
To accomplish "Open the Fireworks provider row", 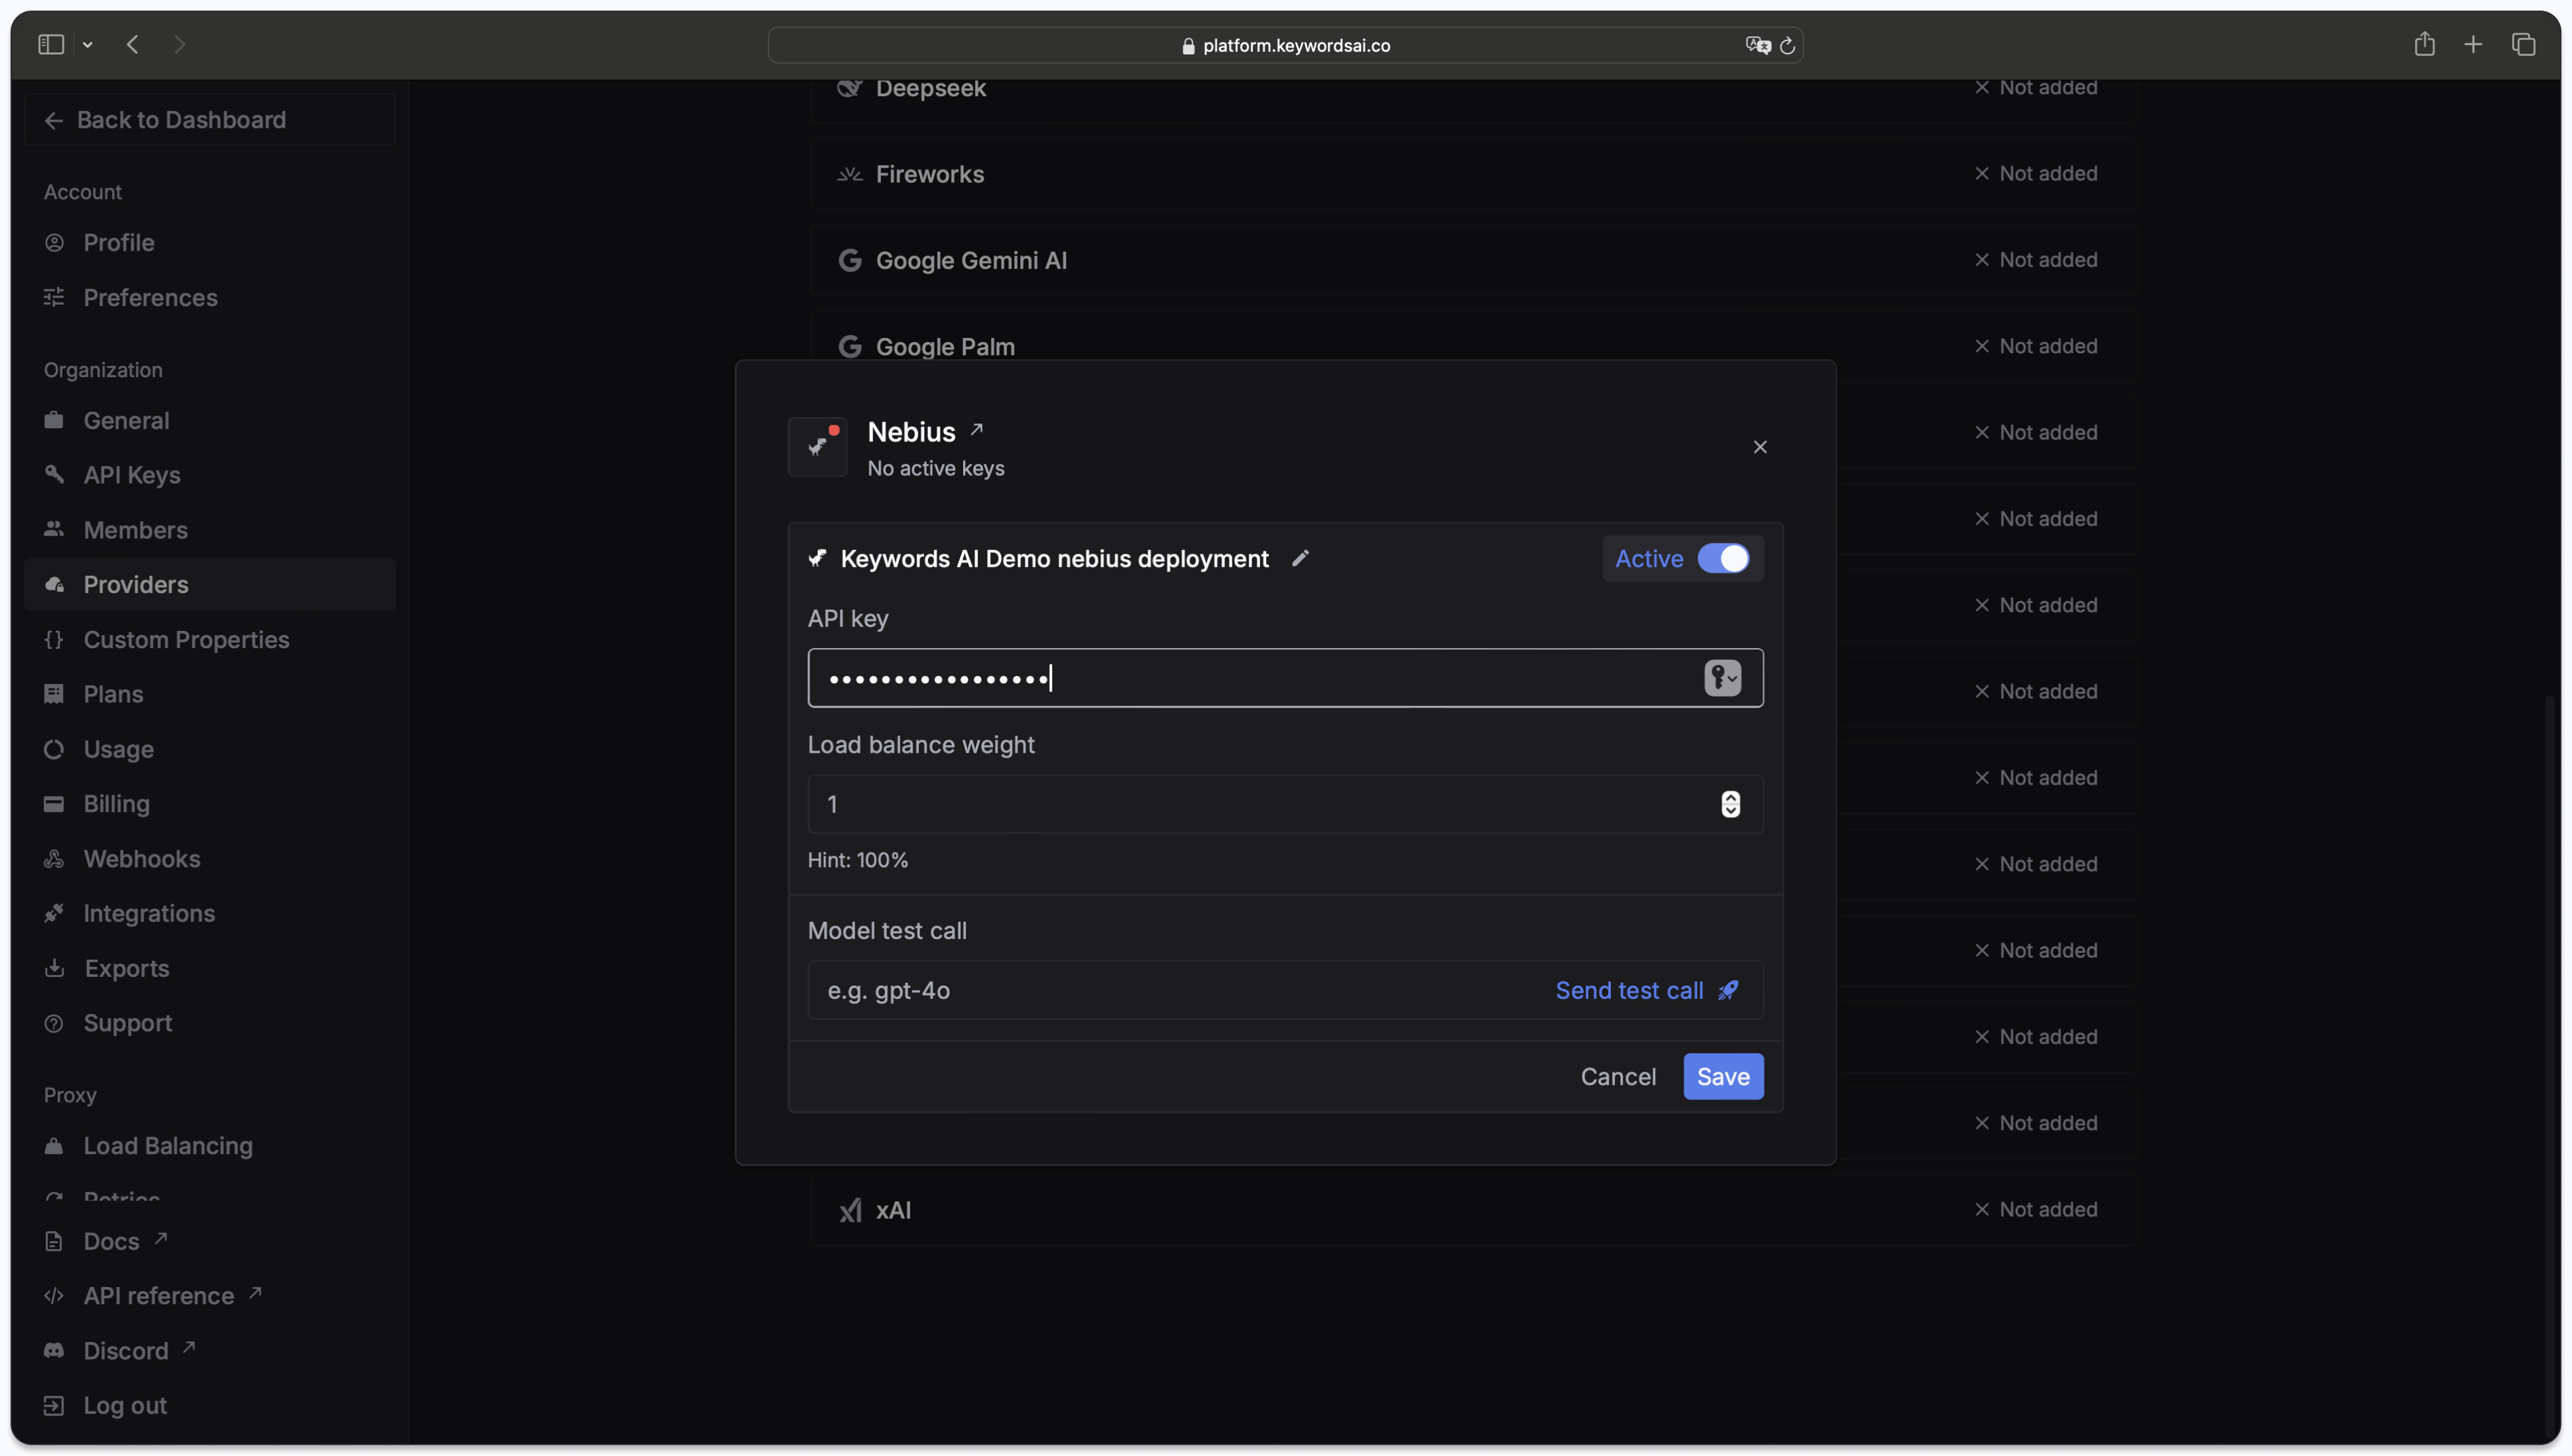I will pos(1472,174).
